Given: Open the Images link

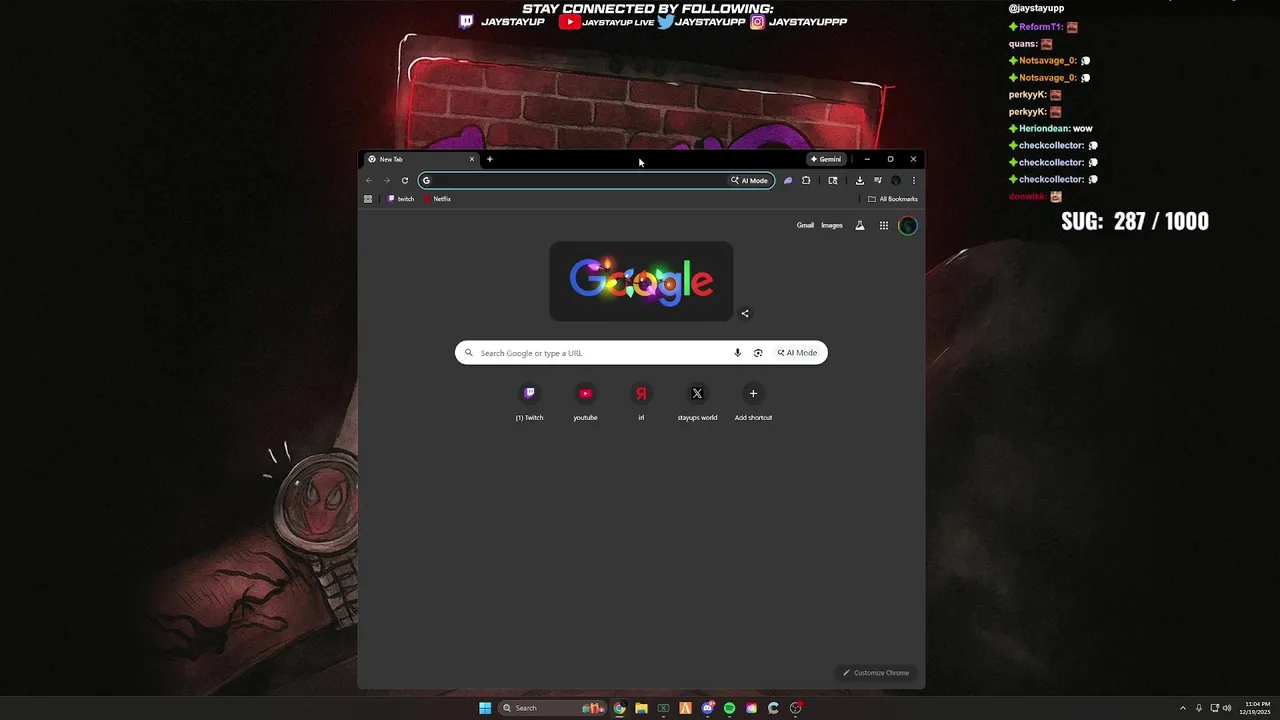Looking at the screenshot, I should click(x=832, y=226).
